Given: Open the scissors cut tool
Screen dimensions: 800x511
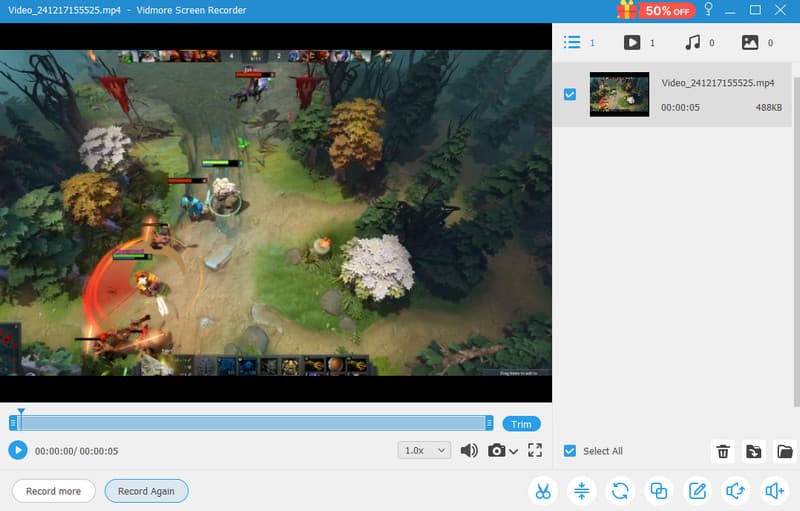Looking at the screenshot, I should point(542,491).
